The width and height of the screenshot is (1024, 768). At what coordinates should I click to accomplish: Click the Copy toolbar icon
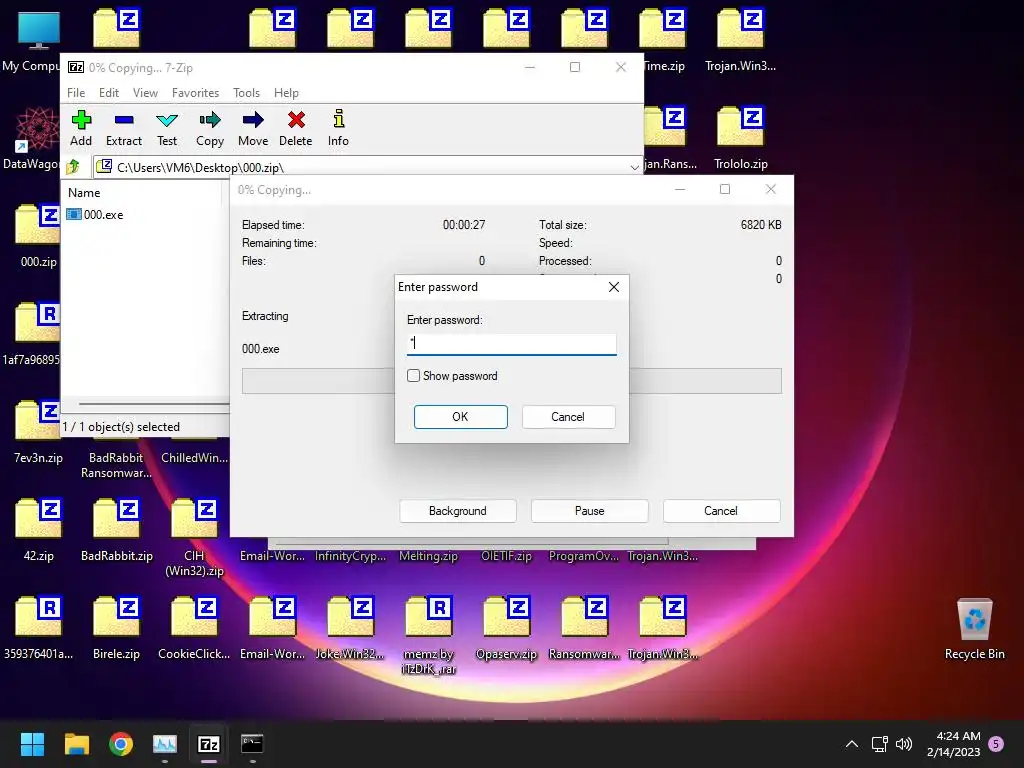(x=210, y=128)
